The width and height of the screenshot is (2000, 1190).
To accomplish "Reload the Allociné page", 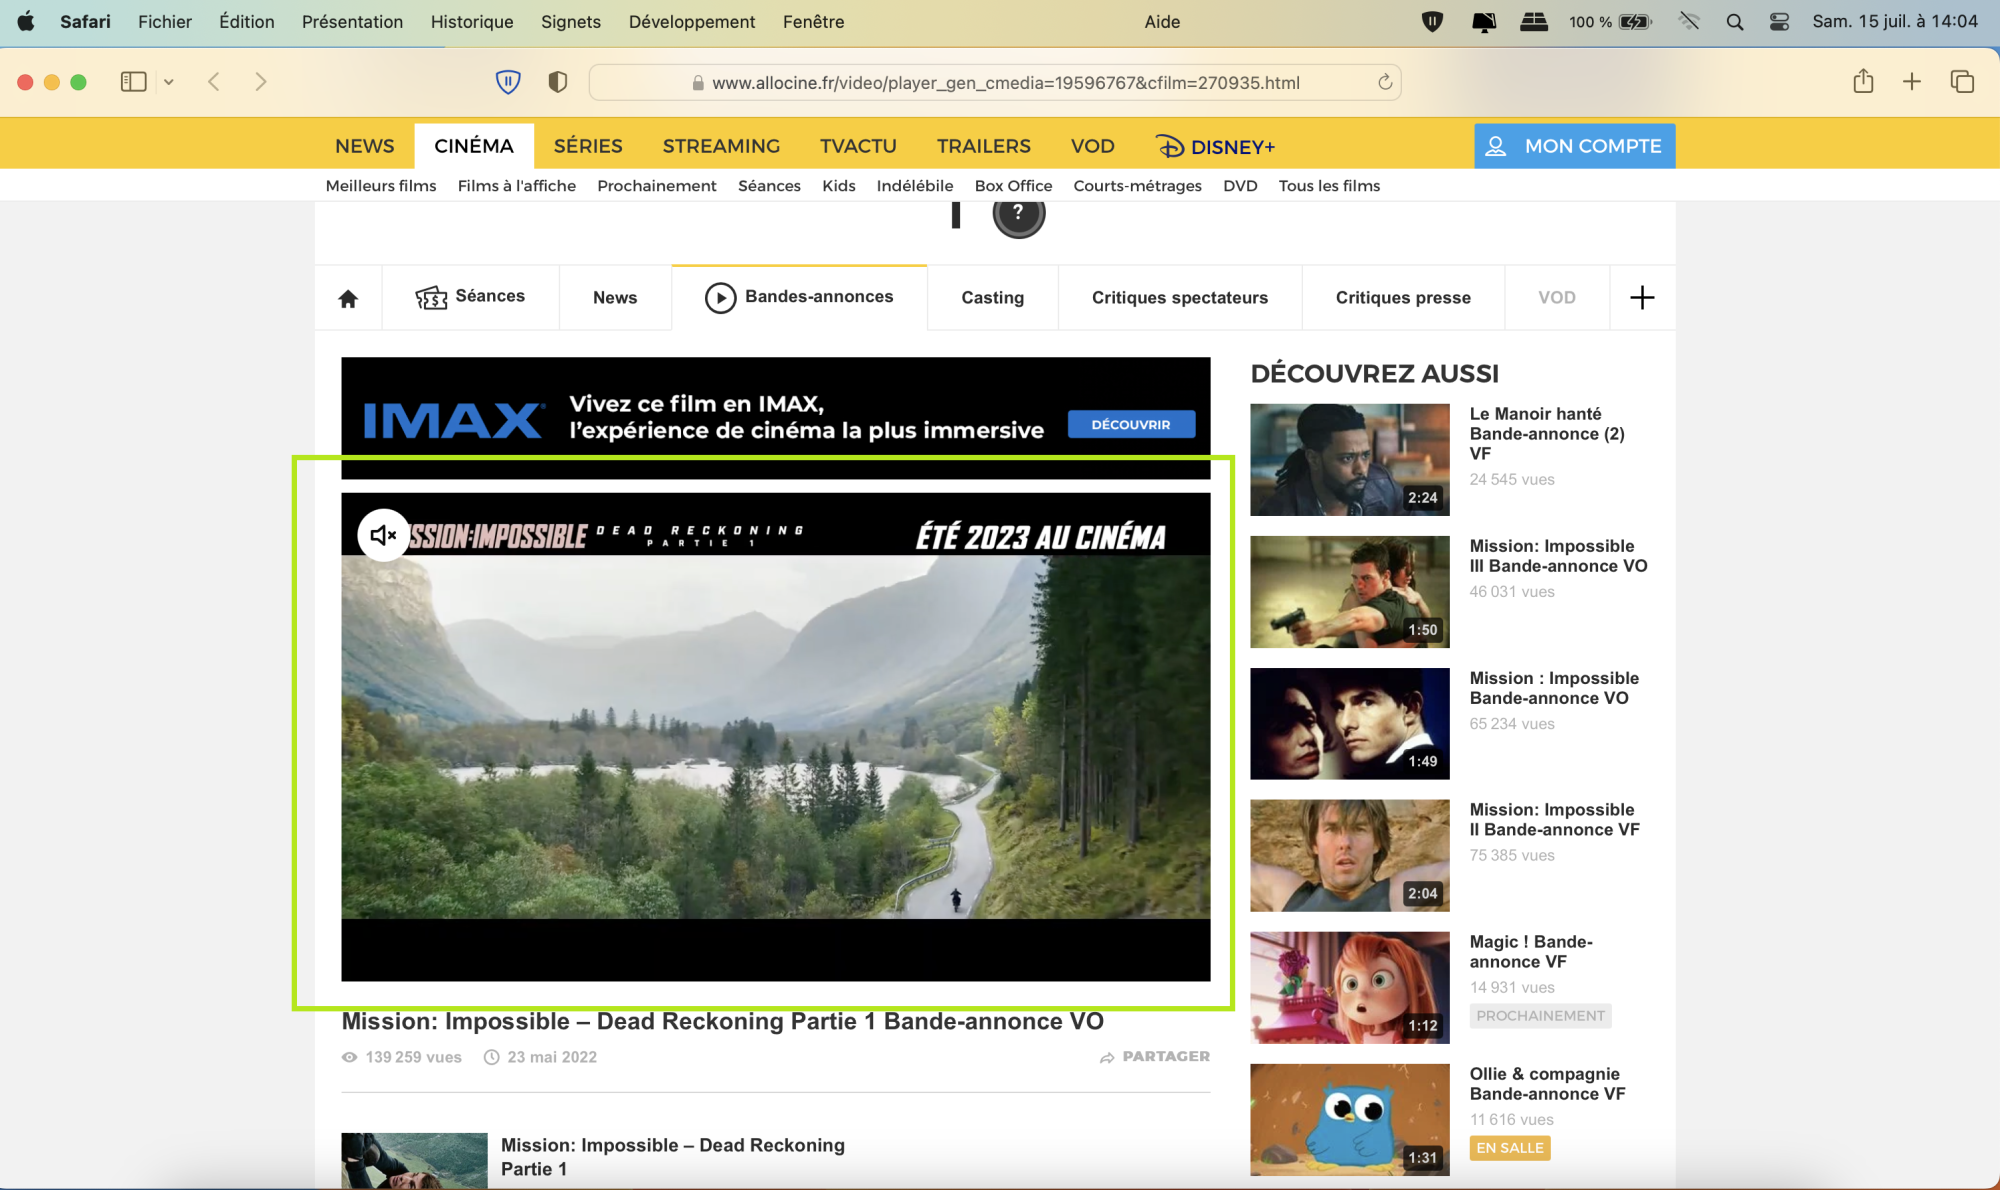I will [1385, 82].
